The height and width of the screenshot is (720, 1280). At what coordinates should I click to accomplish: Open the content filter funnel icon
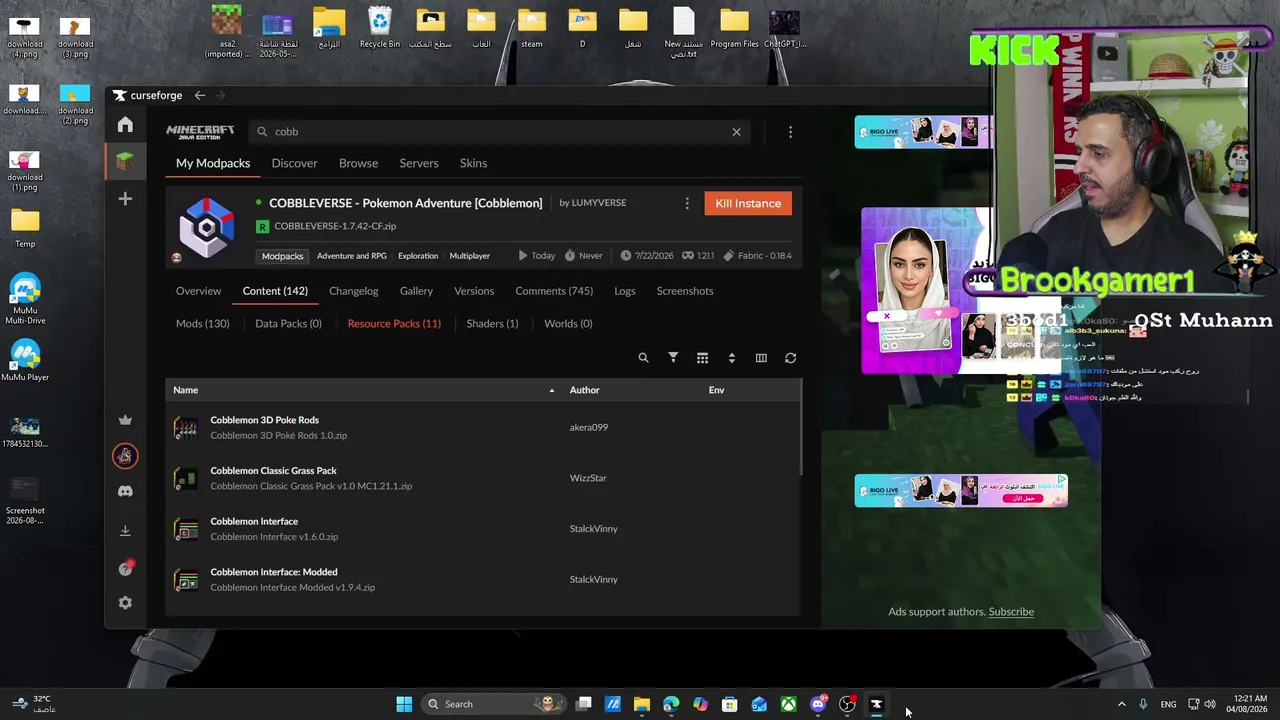tap(673, 358)
